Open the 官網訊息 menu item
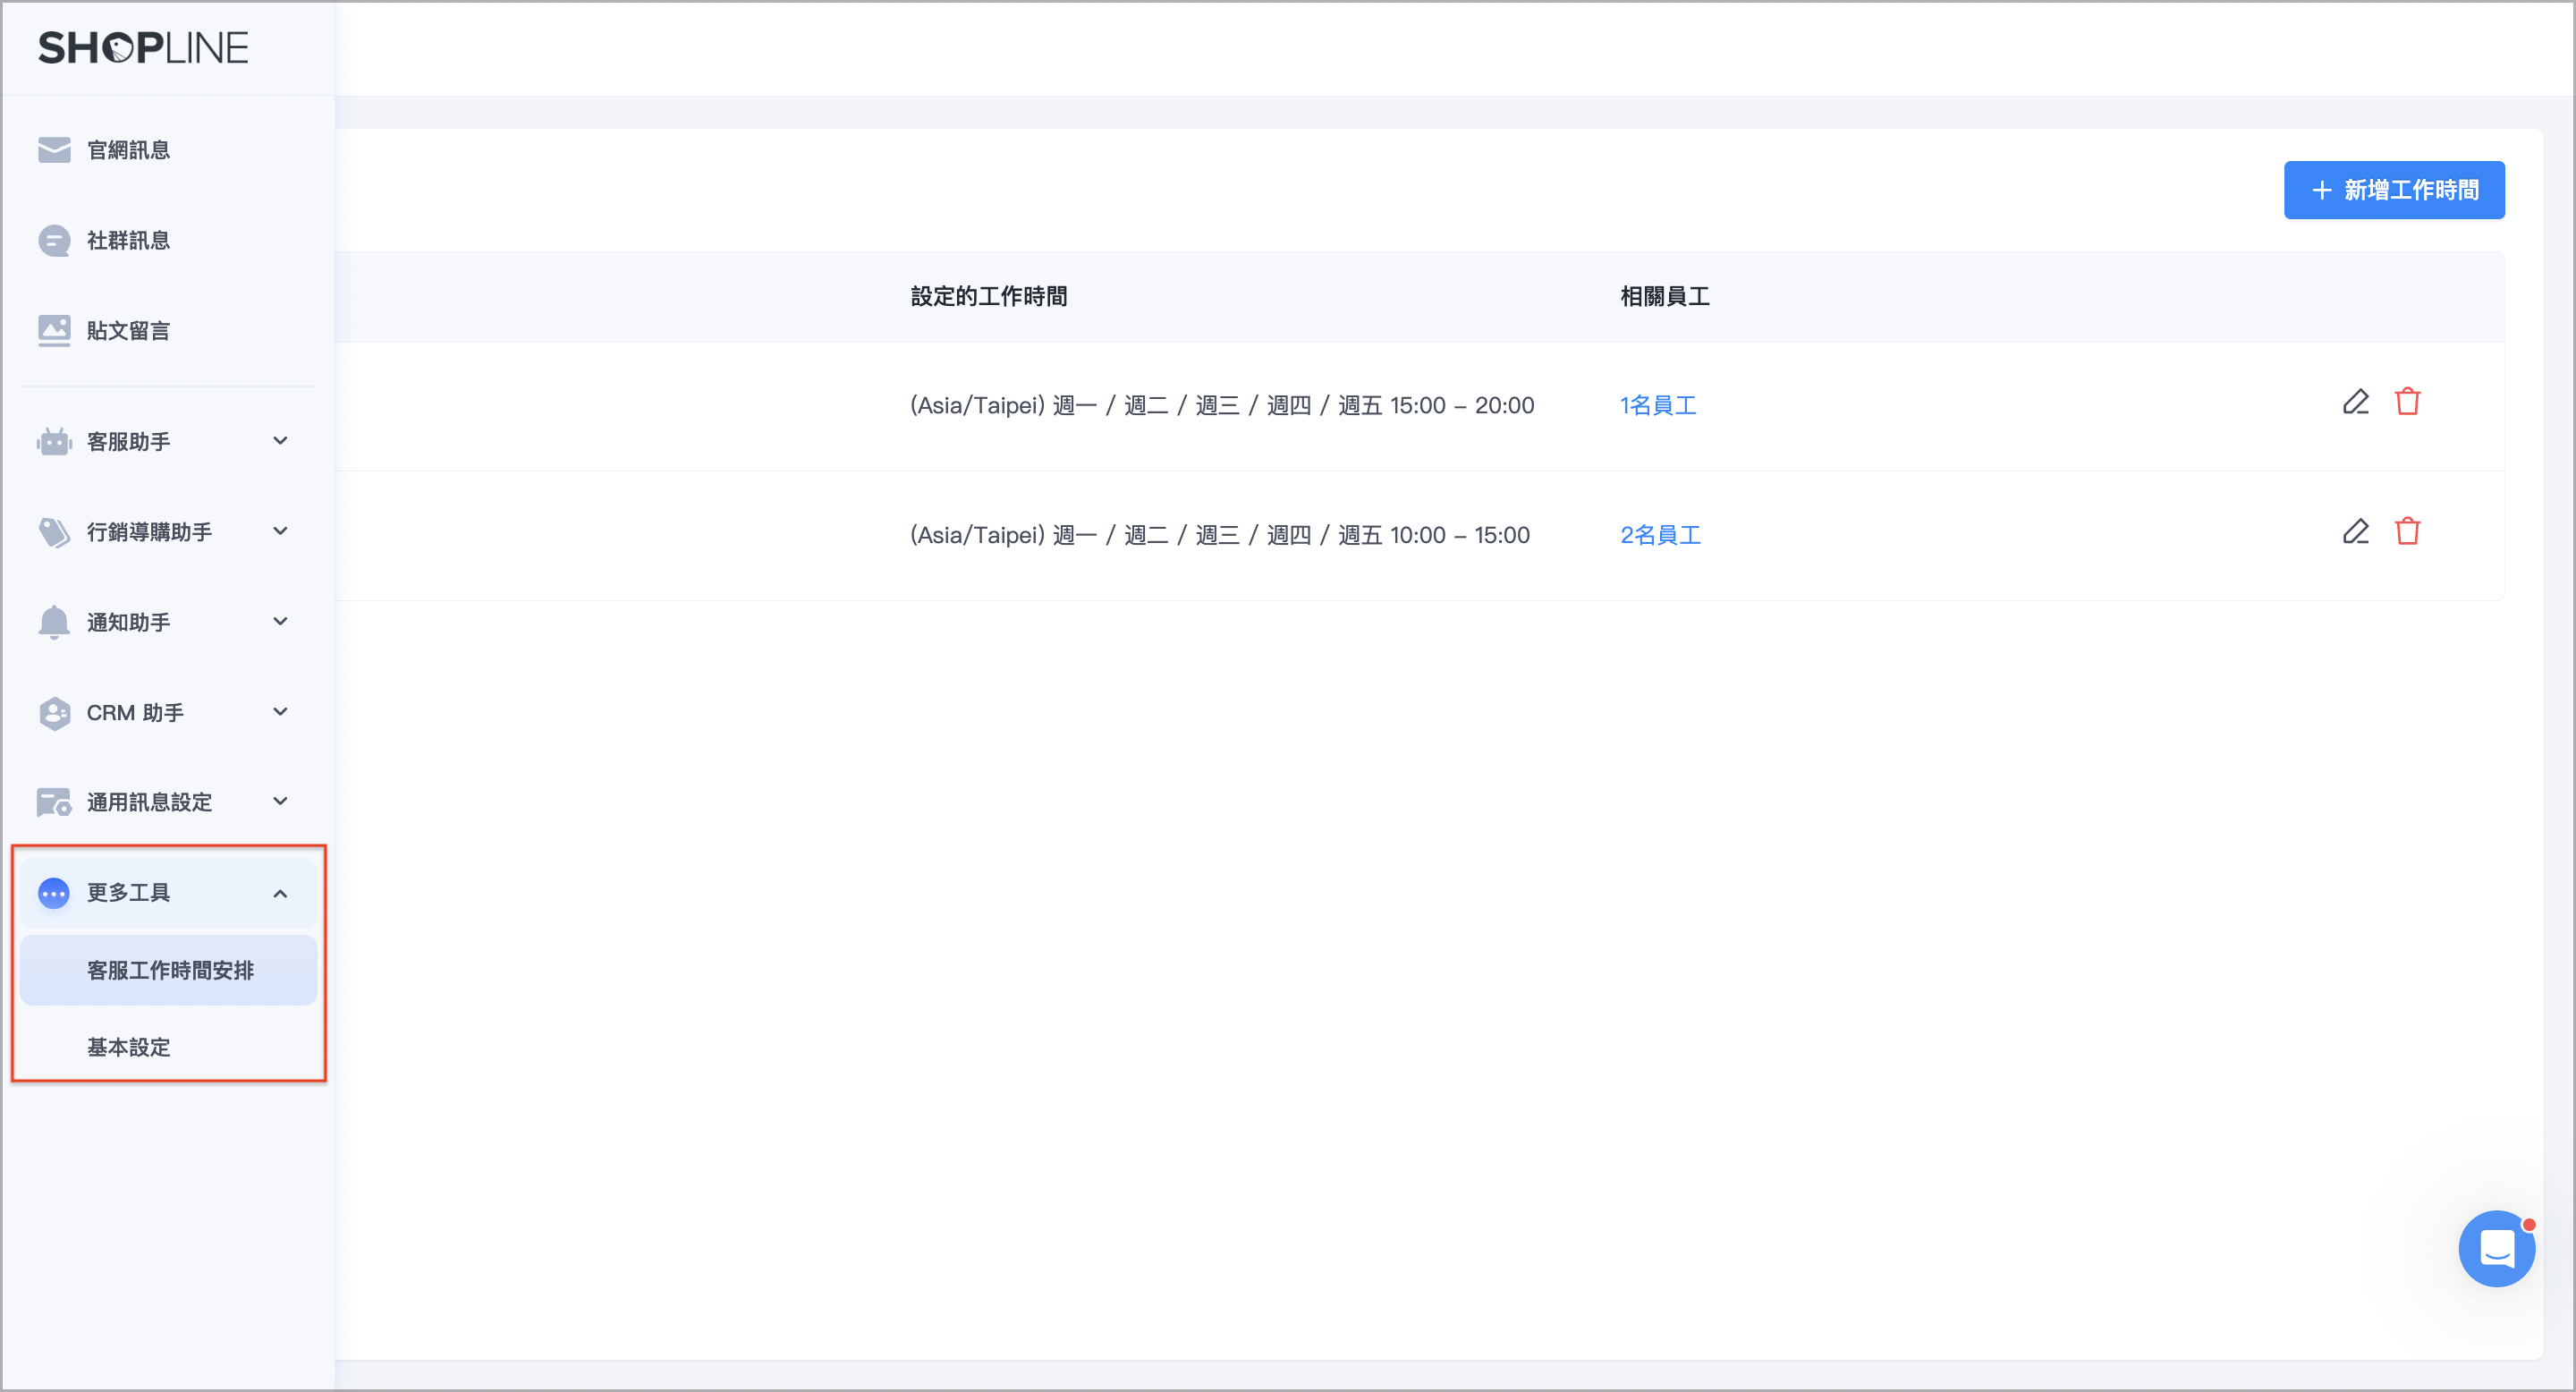2576x1392 pixels. (168, 150)
